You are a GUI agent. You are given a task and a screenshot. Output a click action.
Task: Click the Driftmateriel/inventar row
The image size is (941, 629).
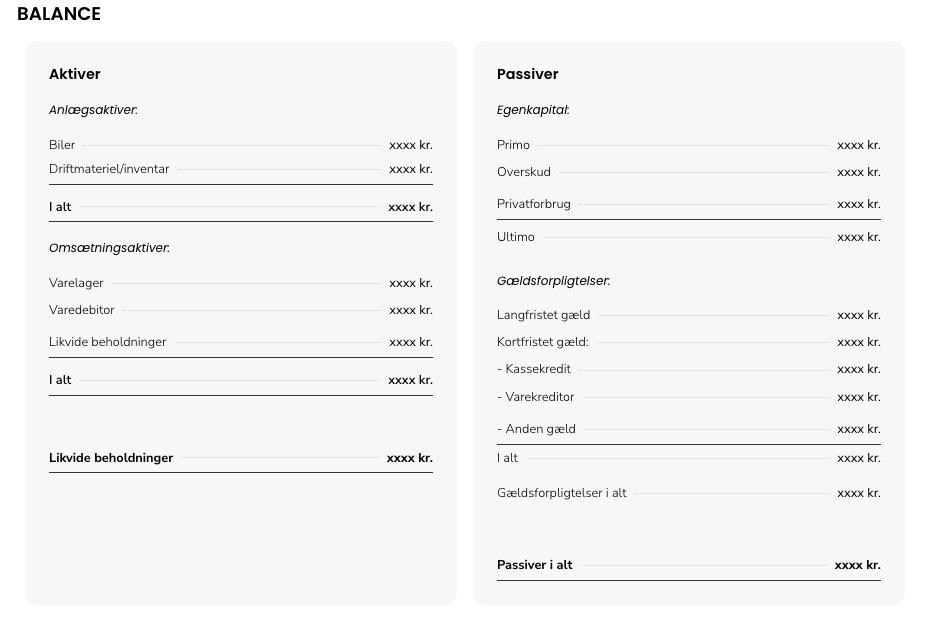point(241,169)
